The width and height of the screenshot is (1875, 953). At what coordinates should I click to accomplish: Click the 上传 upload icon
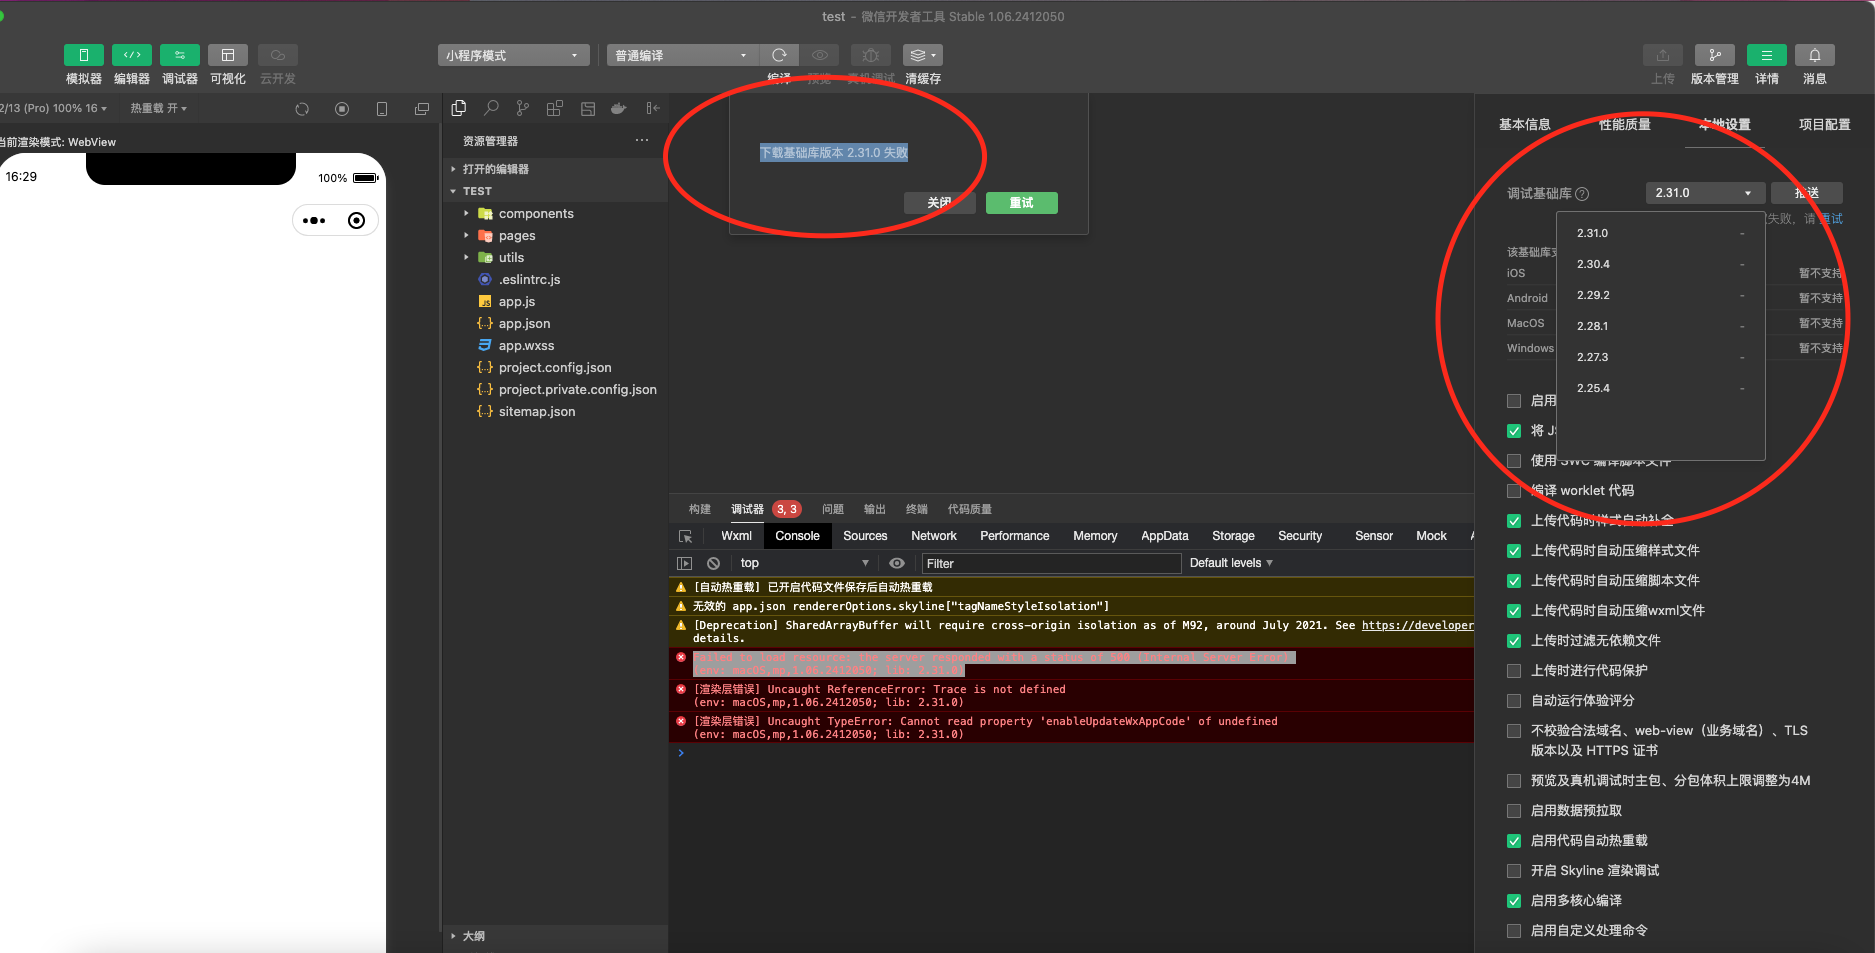(x=1663, y=55)
